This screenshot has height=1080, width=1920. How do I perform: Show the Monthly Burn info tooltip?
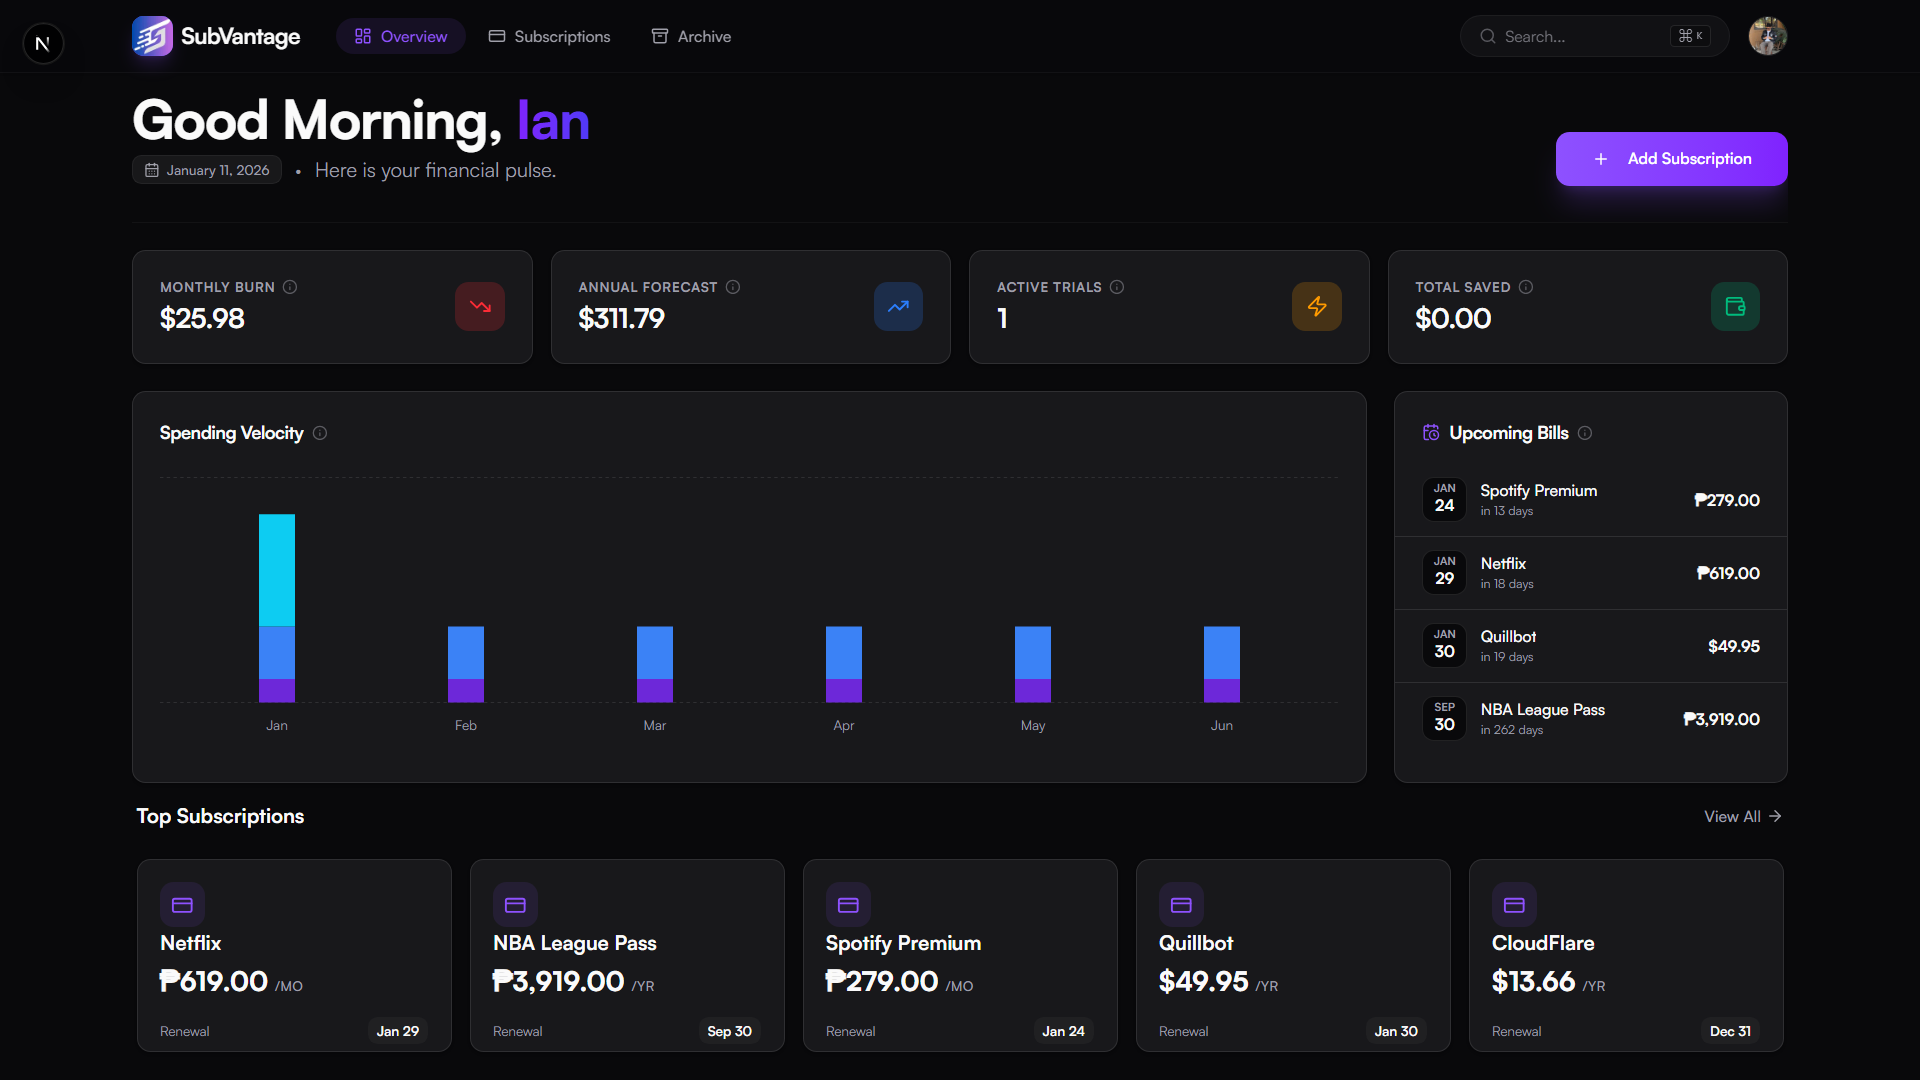click(x=290, y=287)
